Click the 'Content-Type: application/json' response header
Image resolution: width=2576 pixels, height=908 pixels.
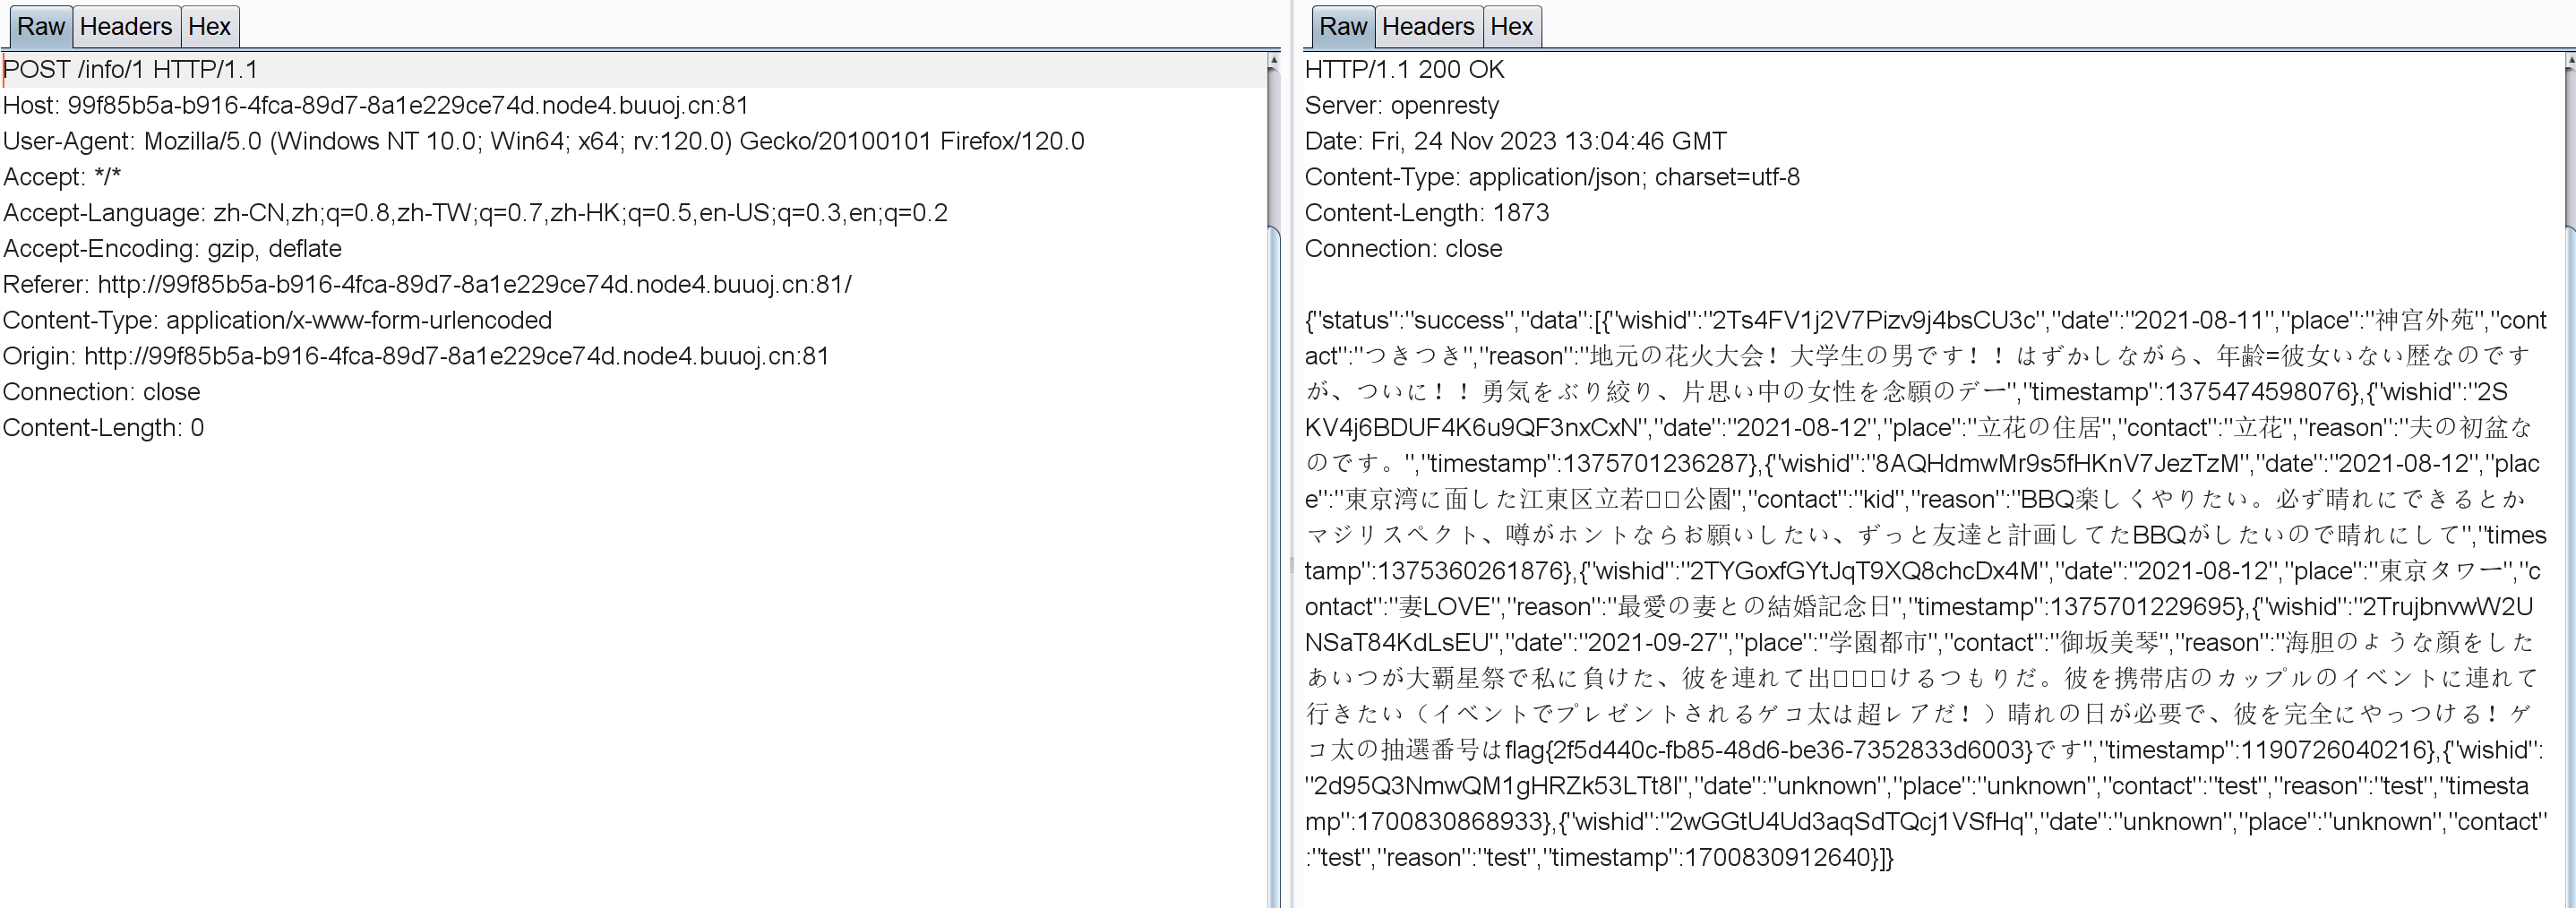(1552, 177)
